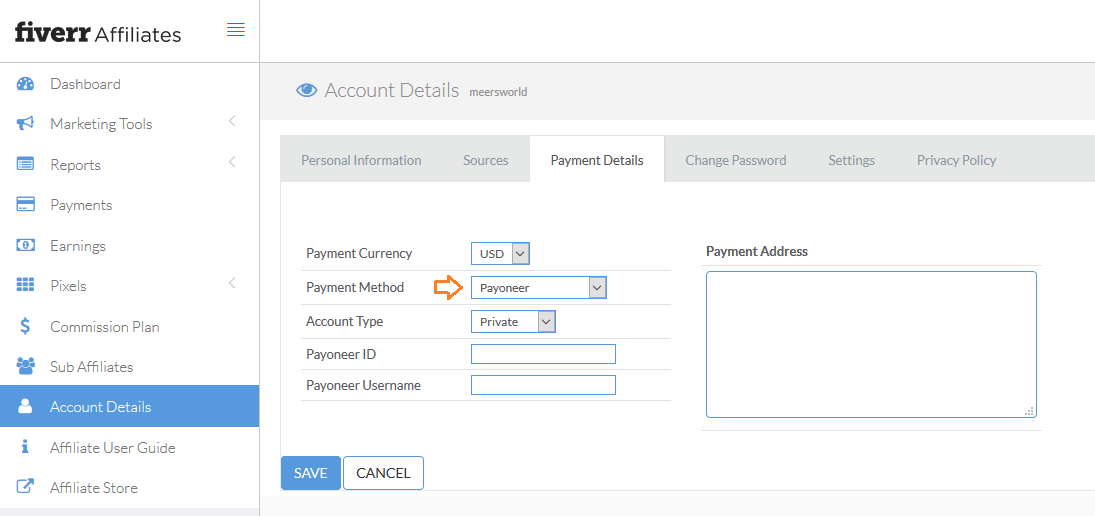Open the Payment Method Payoneer dropdown
The width and height of the screenshot is (1095, 516).
538,288
